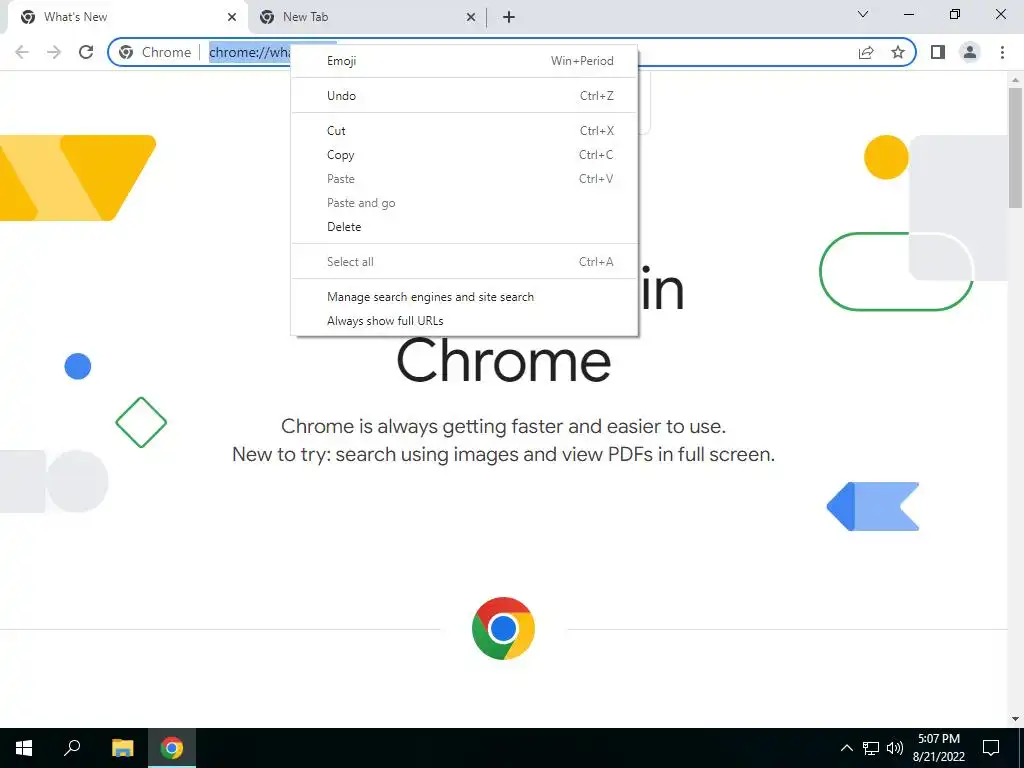
Task: Open the side panel
Action: coord(938,52)
